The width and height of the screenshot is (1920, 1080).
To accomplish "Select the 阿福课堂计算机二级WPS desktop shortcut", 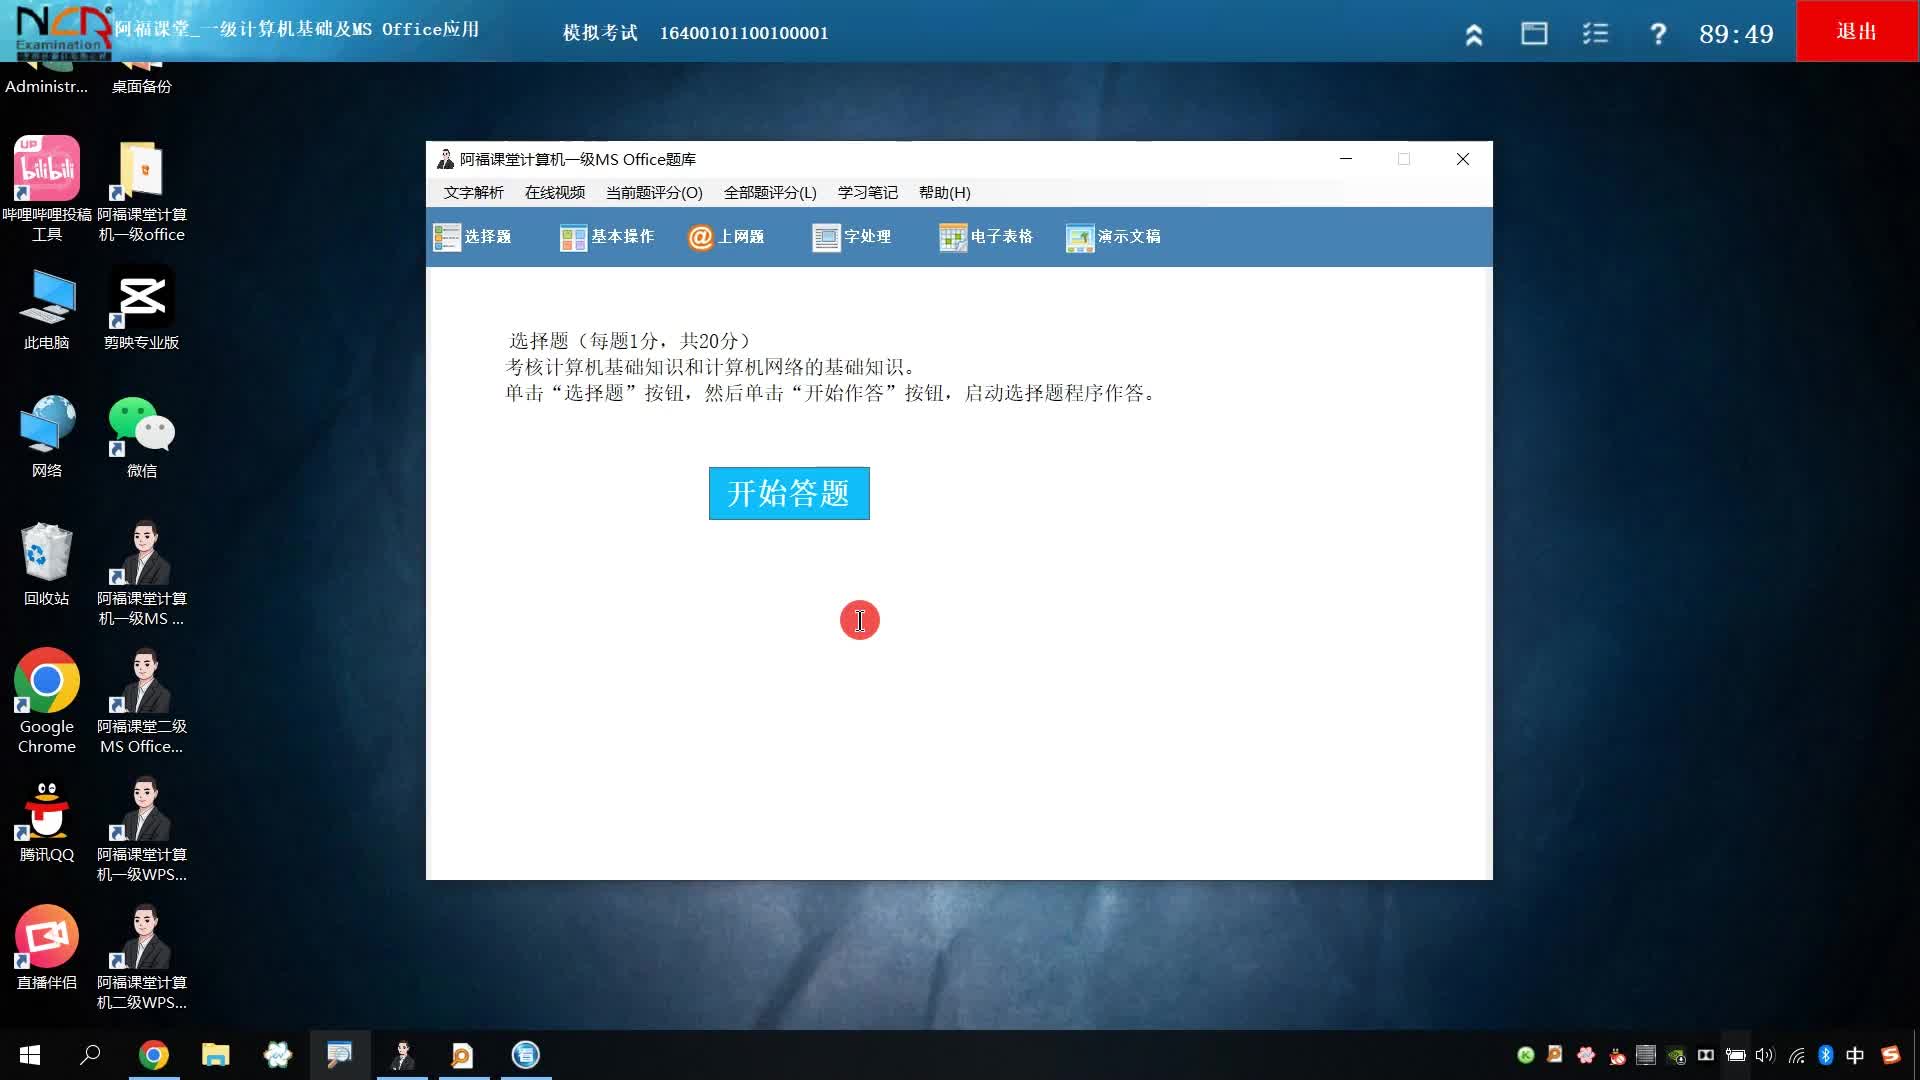I will click(x=142, y=958).
